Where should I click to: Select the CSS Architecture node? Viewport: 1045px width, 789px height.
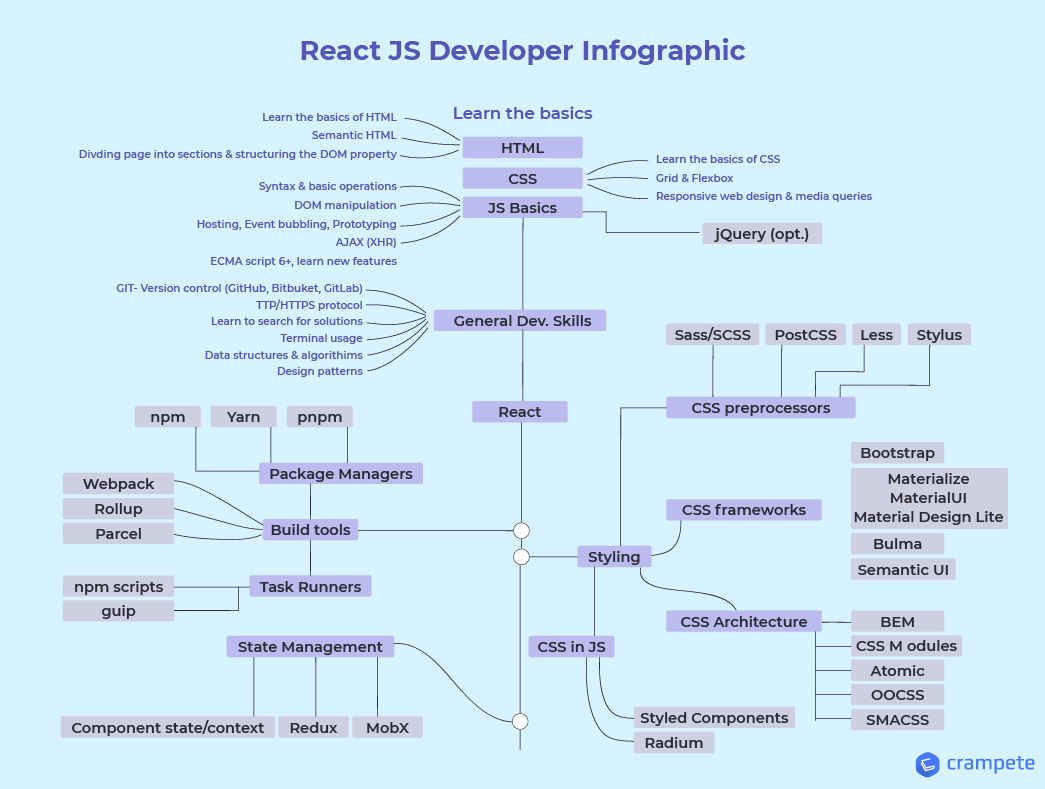pos(743,621)
